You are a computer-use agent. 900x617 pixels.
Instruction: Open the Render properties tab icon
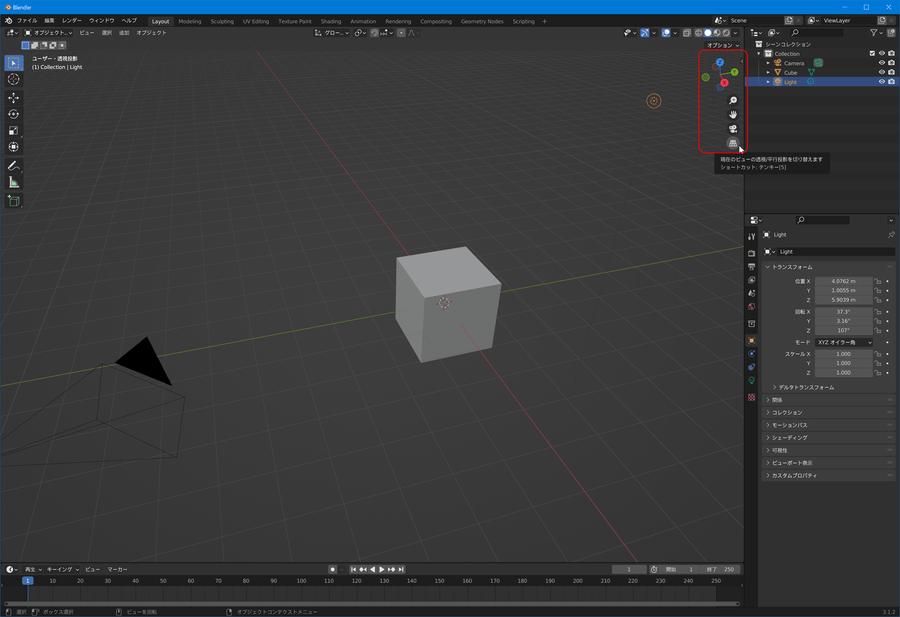(x=752, y=253)
